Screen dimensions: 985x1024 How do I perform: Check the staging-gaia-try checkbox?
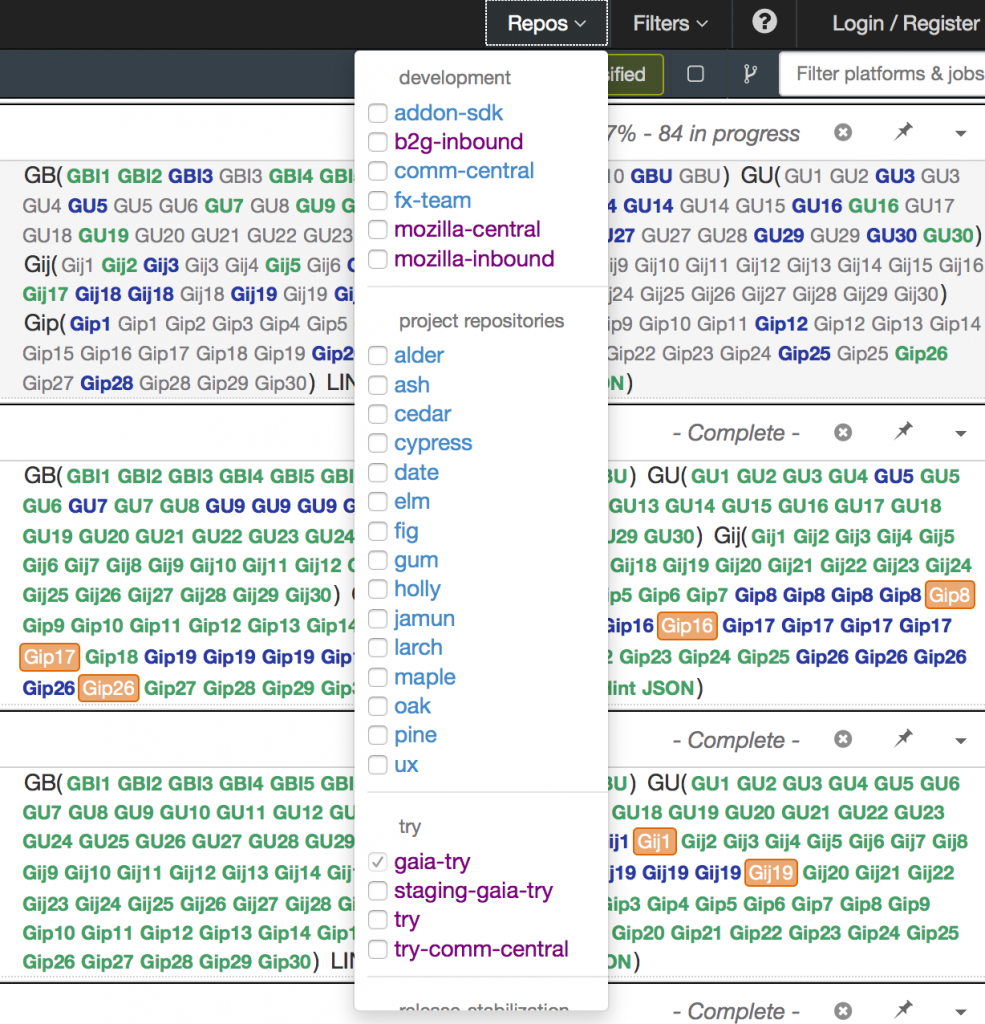click(x=378, y=891)
